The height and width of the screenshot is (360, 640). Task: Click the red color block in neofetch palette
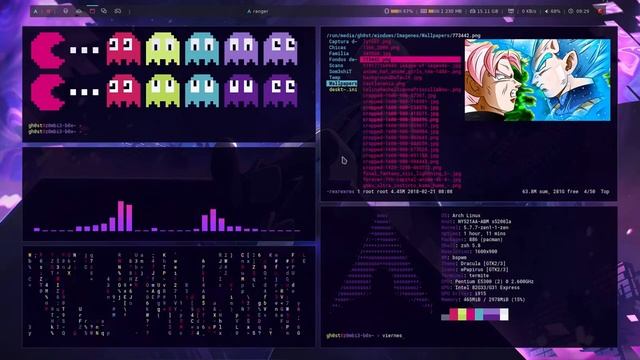click(x=453, y=314)
